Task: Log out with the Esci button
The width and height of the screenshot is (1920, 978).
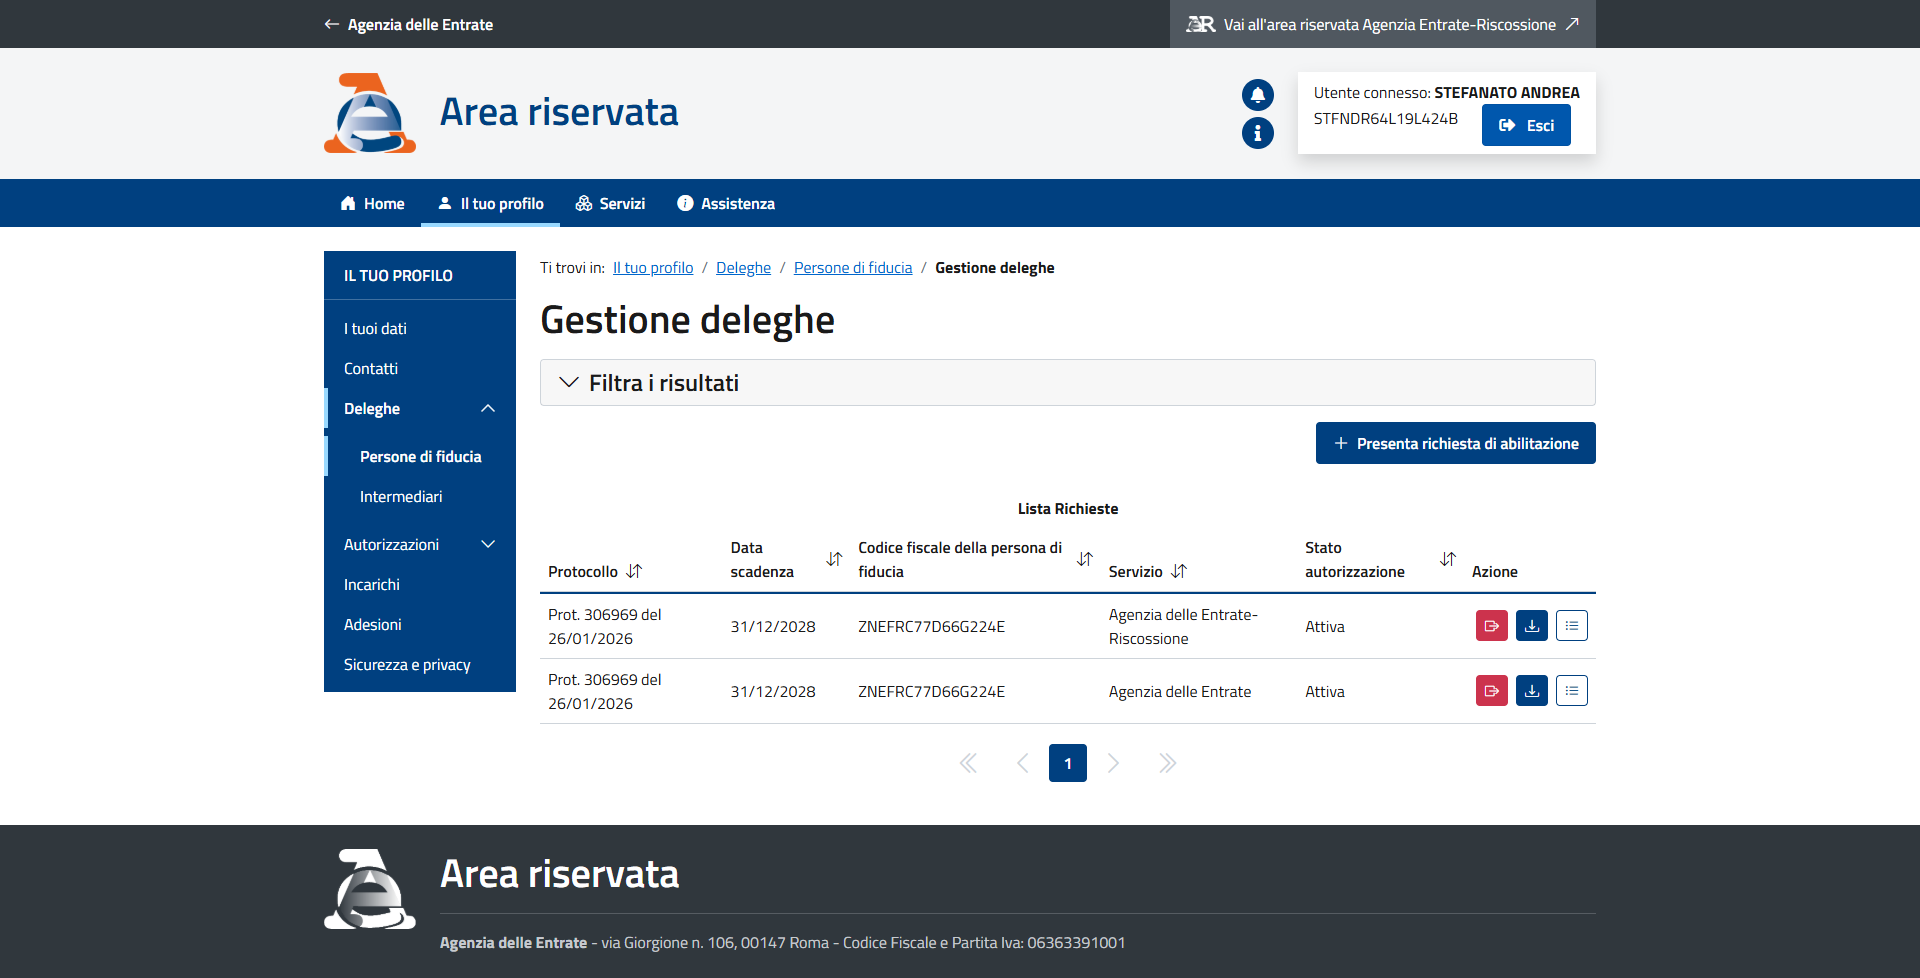Action: 1525,126
